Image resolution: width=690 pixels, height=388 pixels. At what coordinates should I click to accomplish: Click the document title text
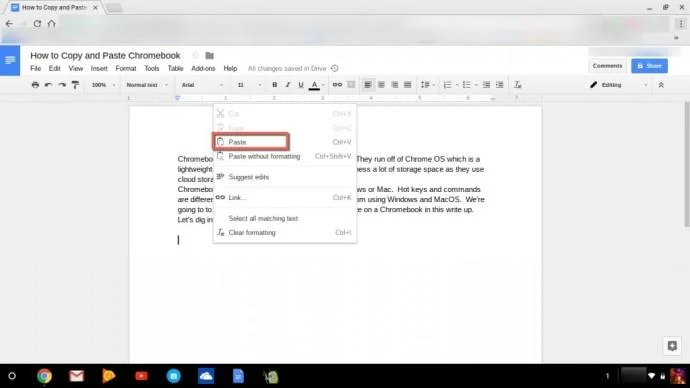pyautogui.click(x=105, y=55)
